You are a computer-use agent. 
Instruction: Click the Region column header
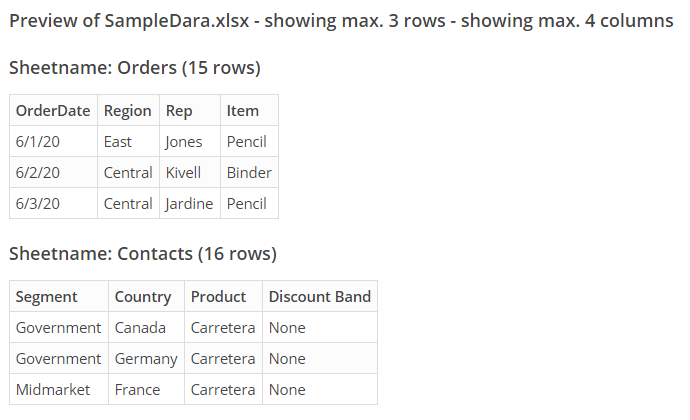pos(127,111)
